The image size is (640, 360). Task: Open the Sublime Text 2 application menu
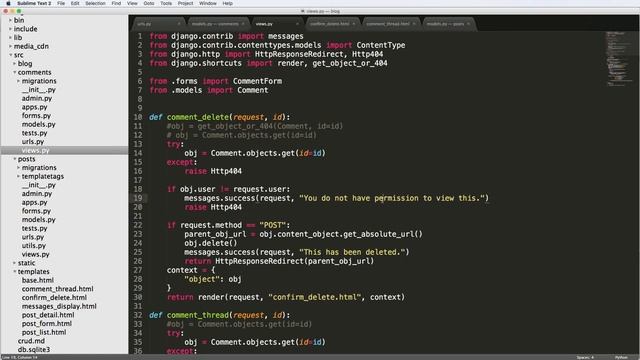34,3
